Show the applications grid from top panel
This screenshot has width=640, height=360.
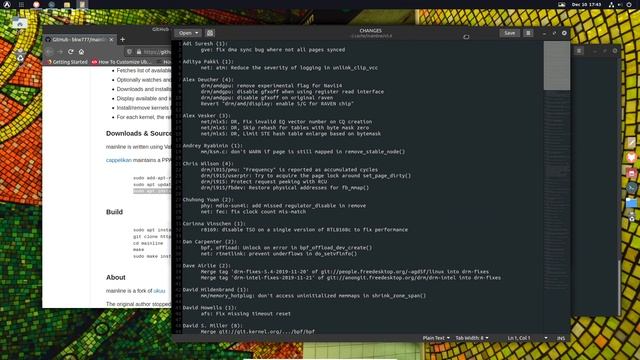pos(21,4)
